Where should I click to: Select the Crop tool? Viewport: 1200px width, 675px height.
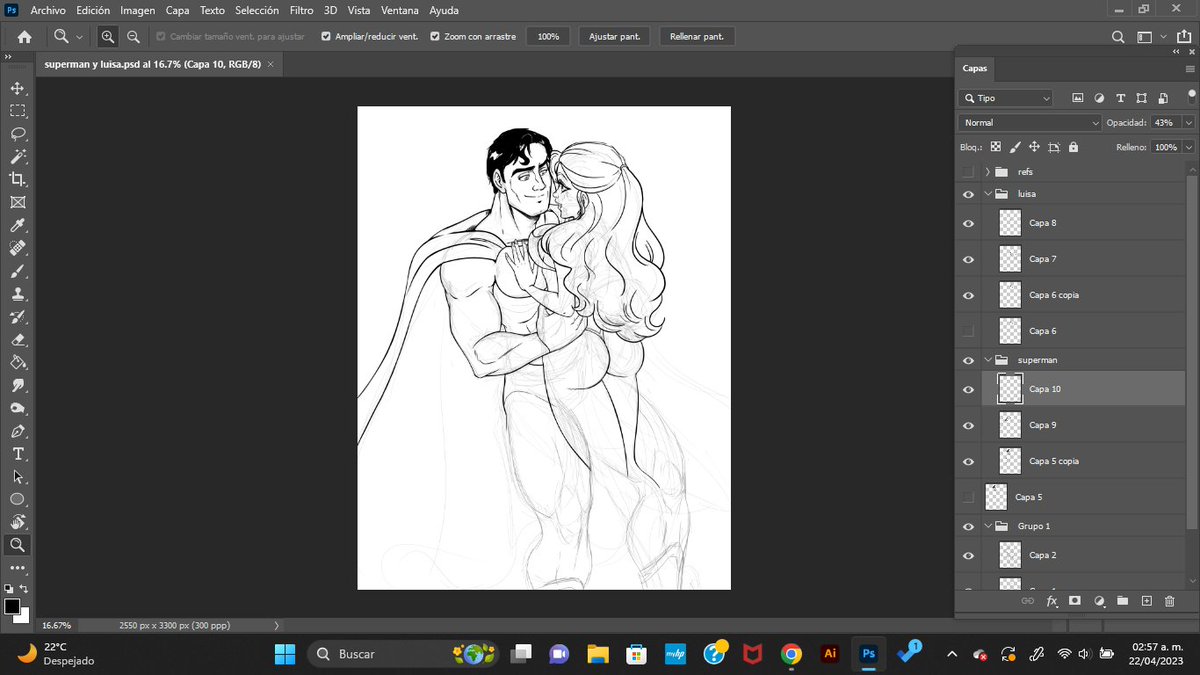tap(17, 179)
